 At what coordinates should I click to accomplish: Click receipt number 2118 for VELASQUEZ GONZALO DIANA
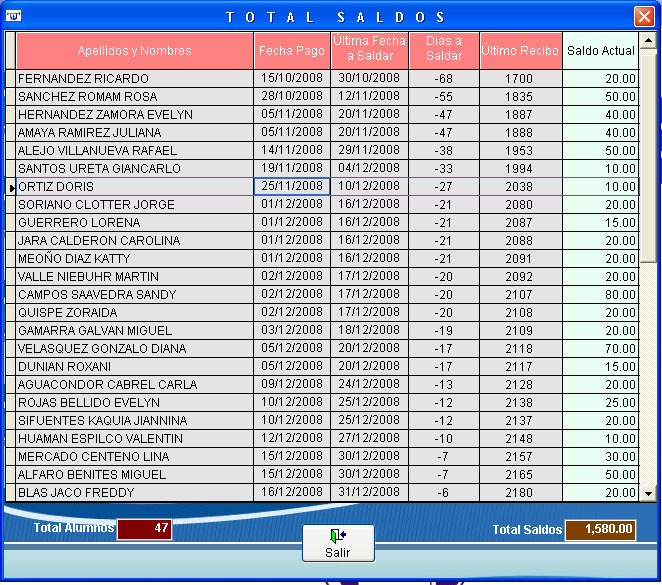click(519, 349)
